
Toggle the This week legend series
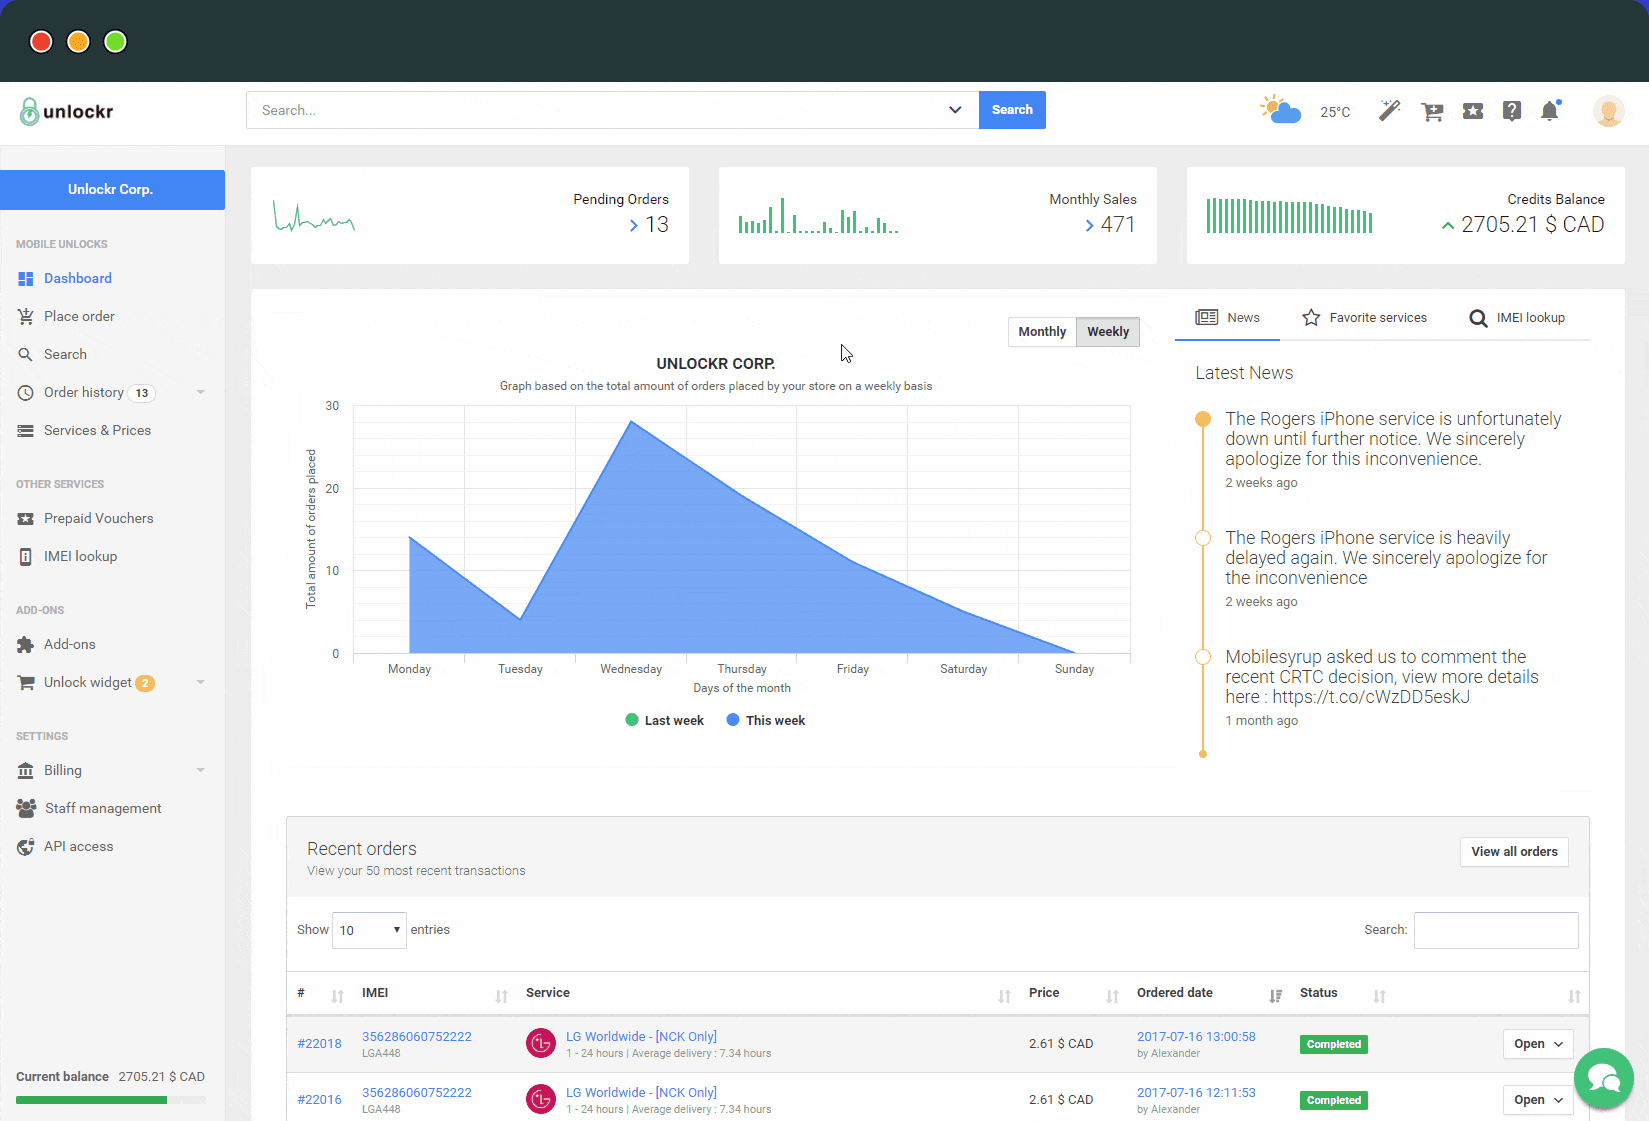pyautogui.click(x=765, y=721)
